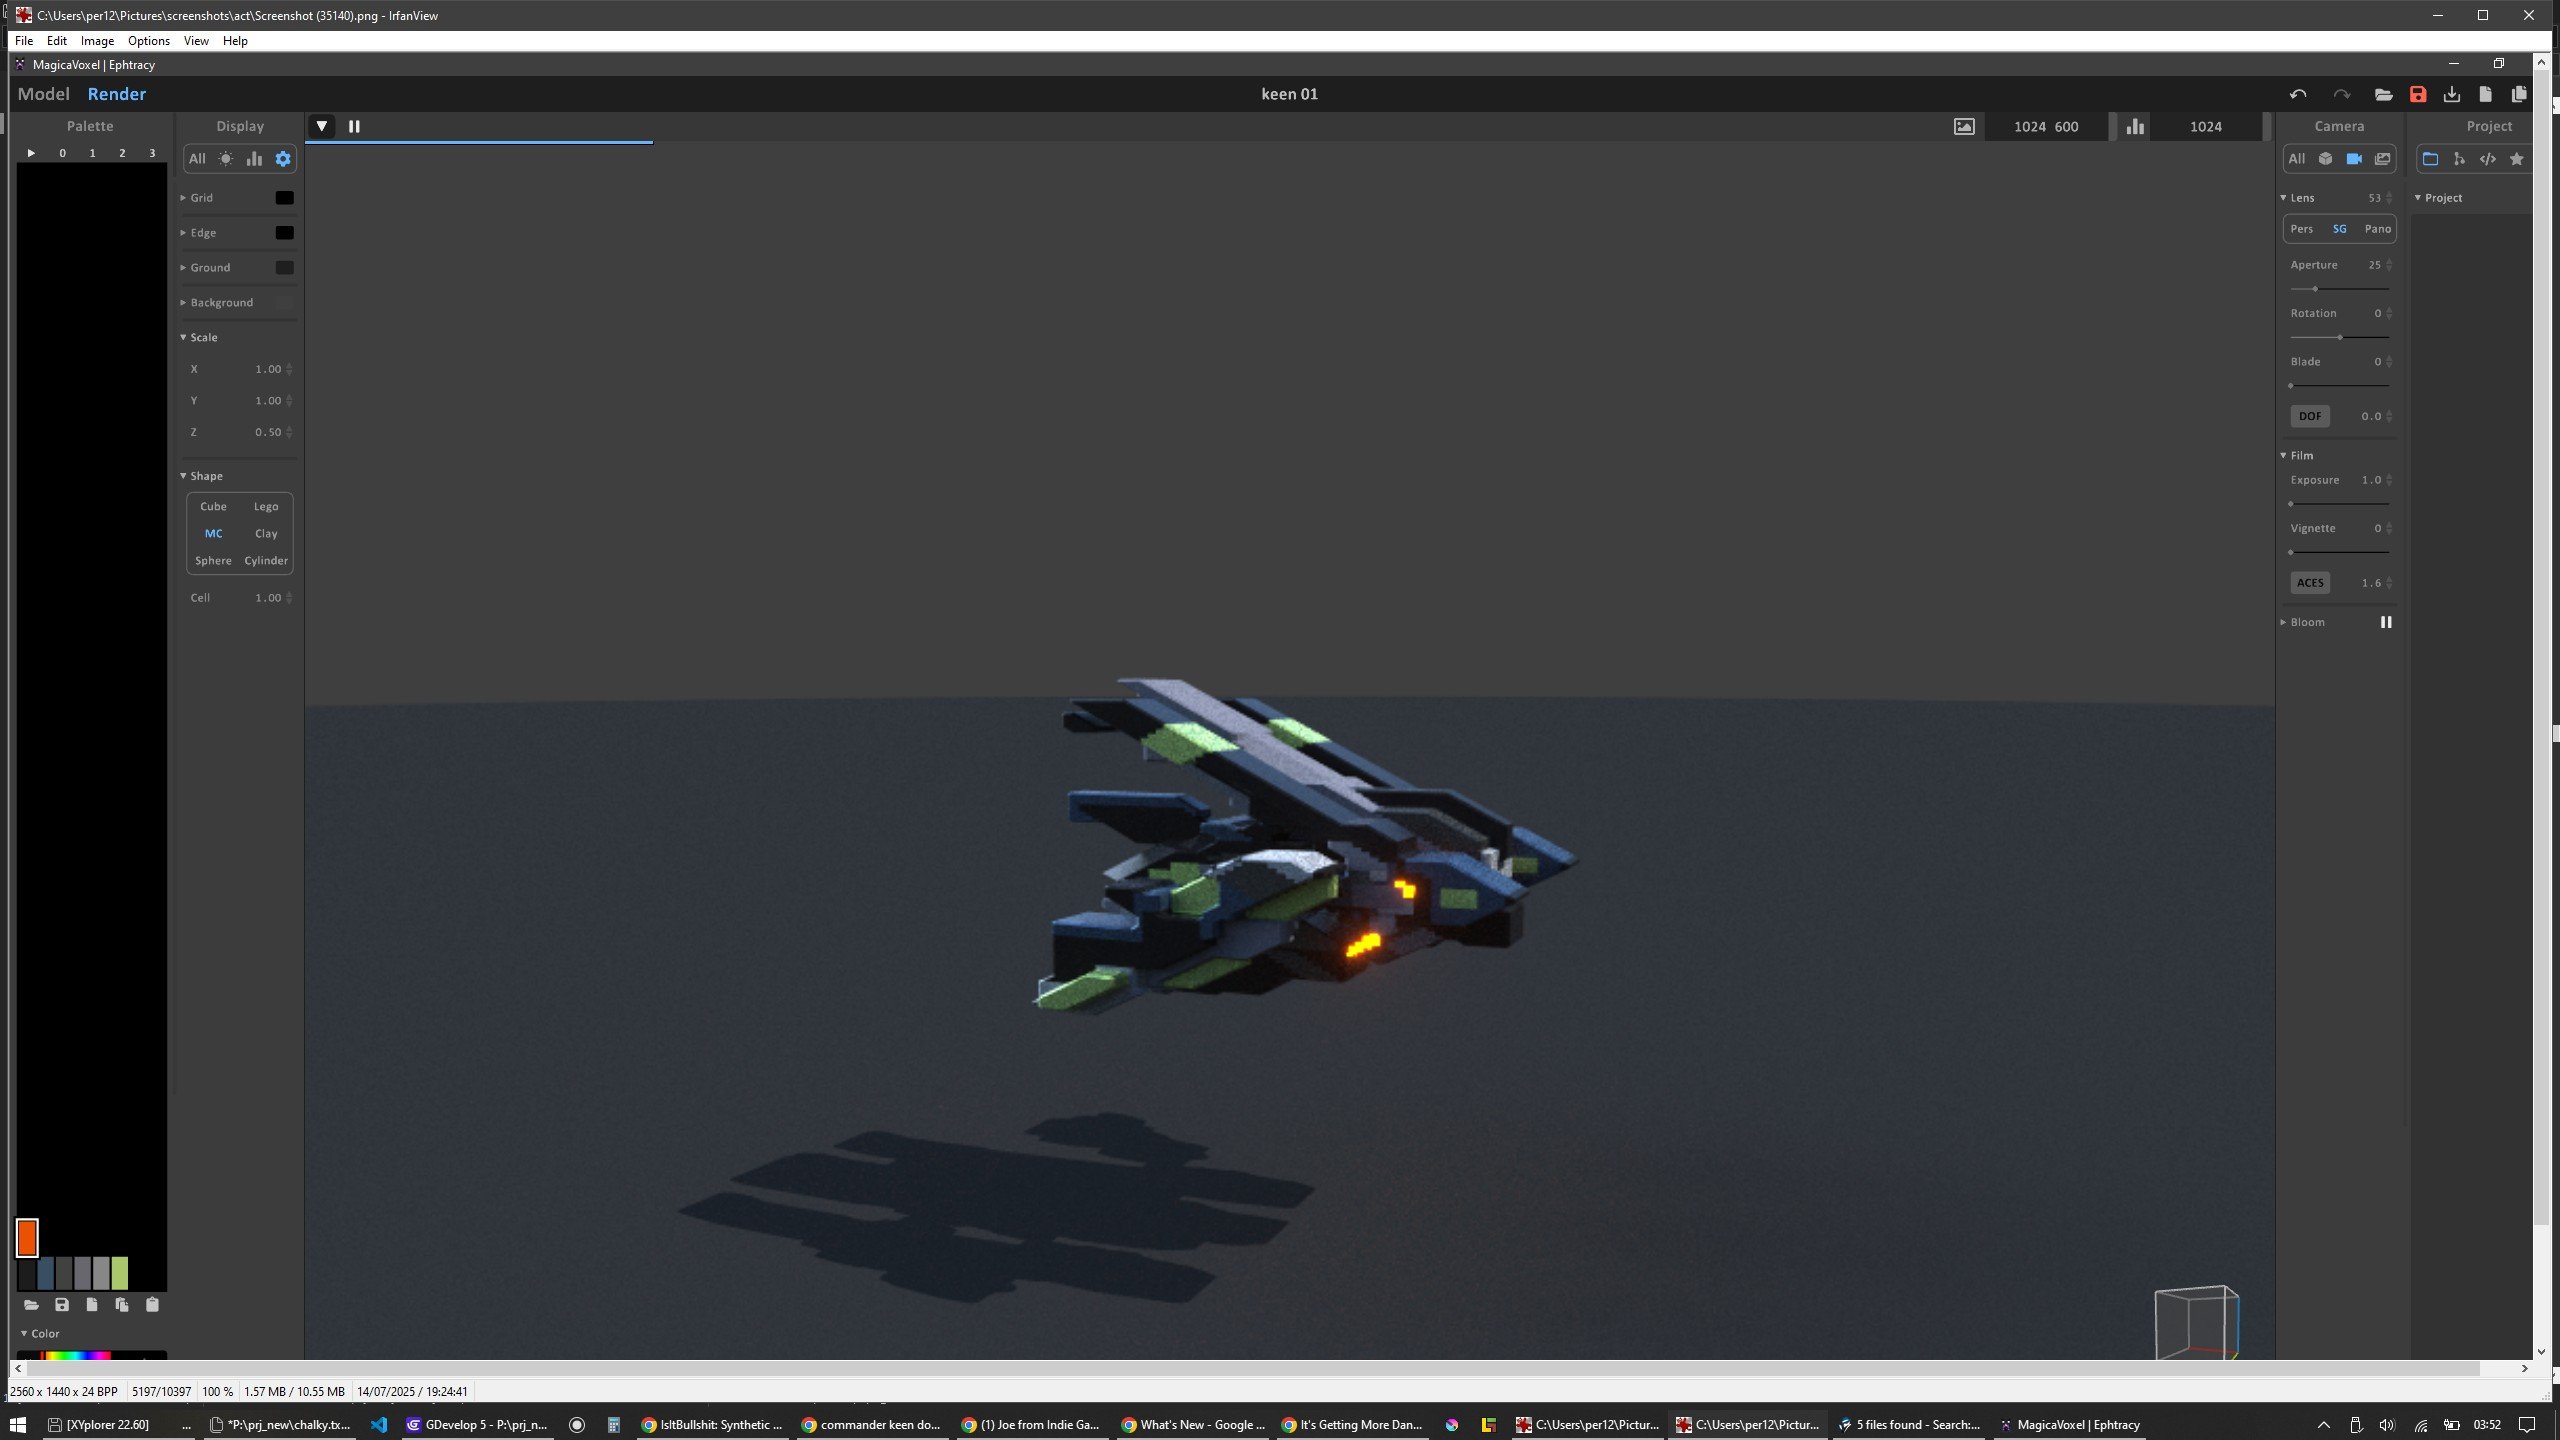Select the blue video camera icon

pyautogui.click(x=2354, y=159)
